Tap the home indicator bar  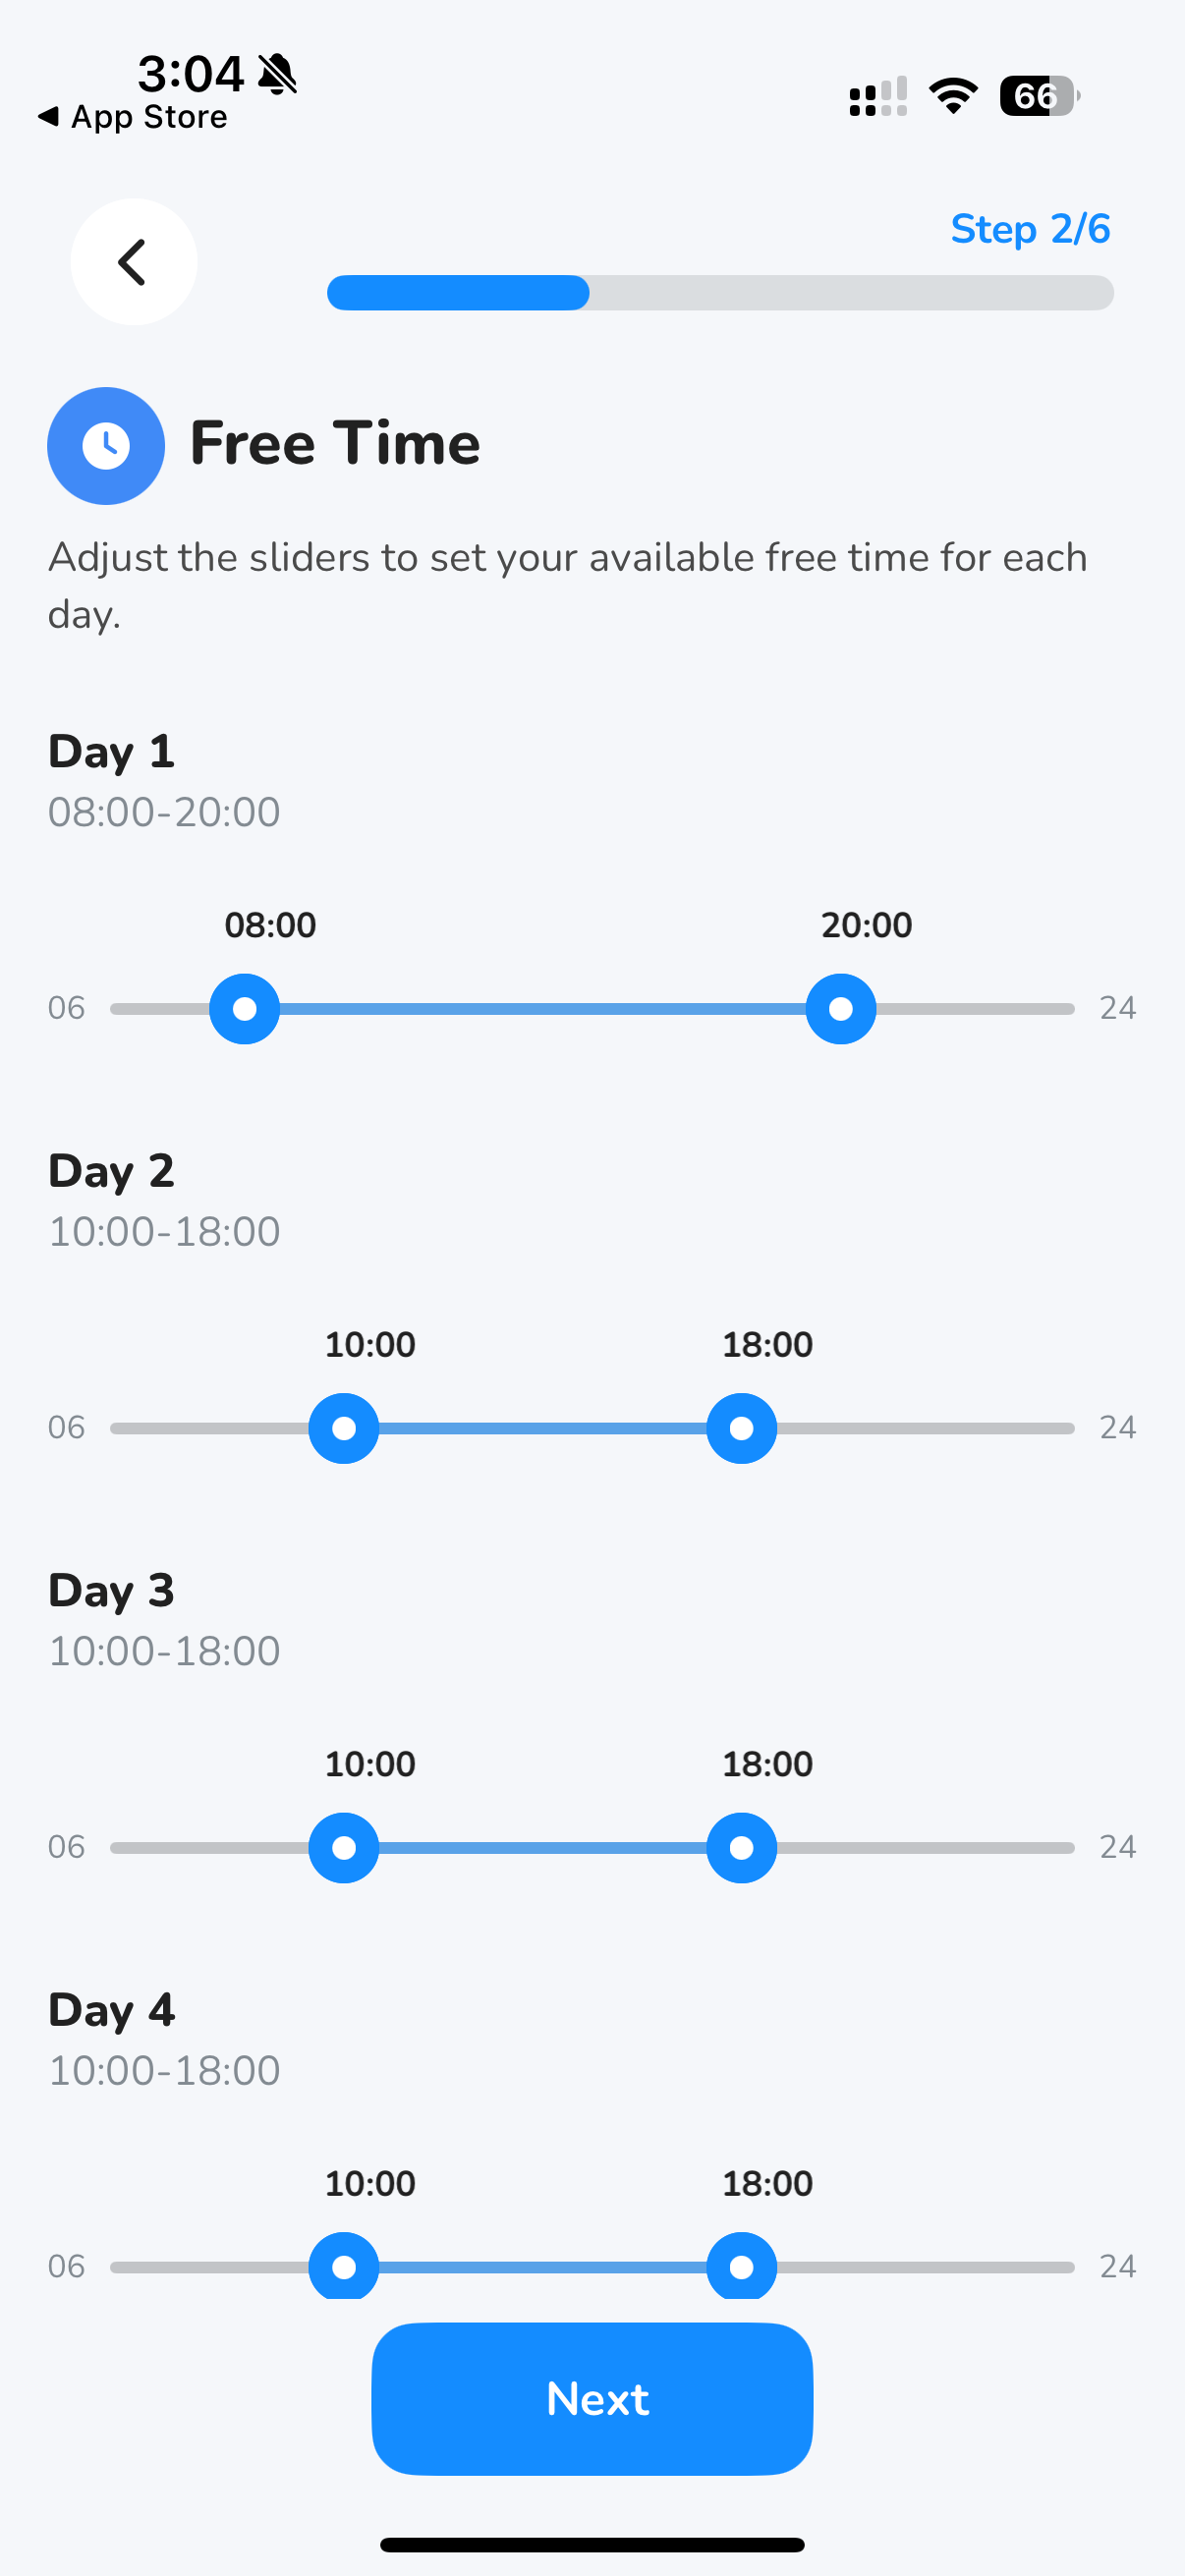[x=592, y=2544]
